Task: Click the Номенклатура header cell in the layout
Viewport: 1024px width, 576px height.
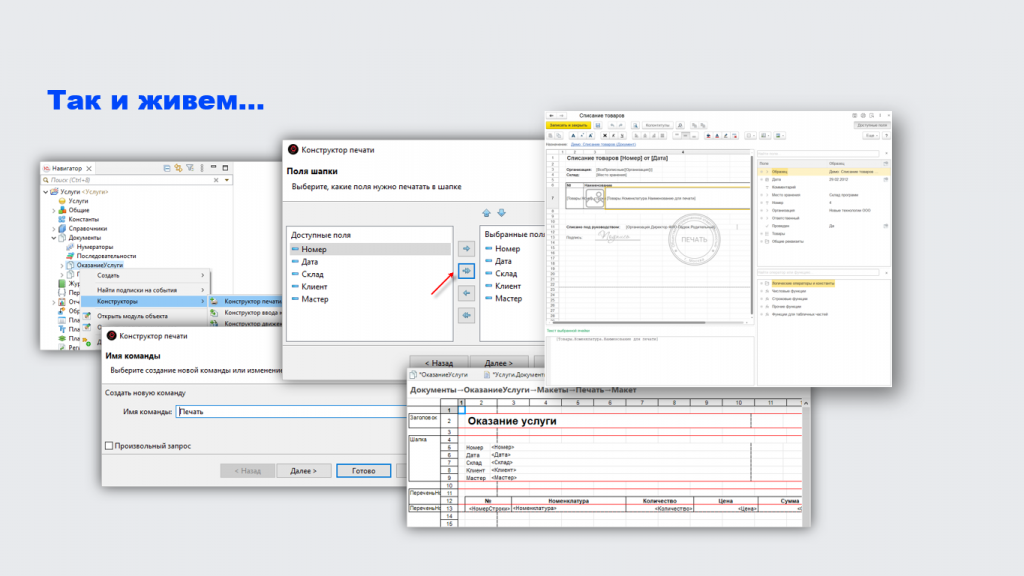Action: tap(568, 501)
